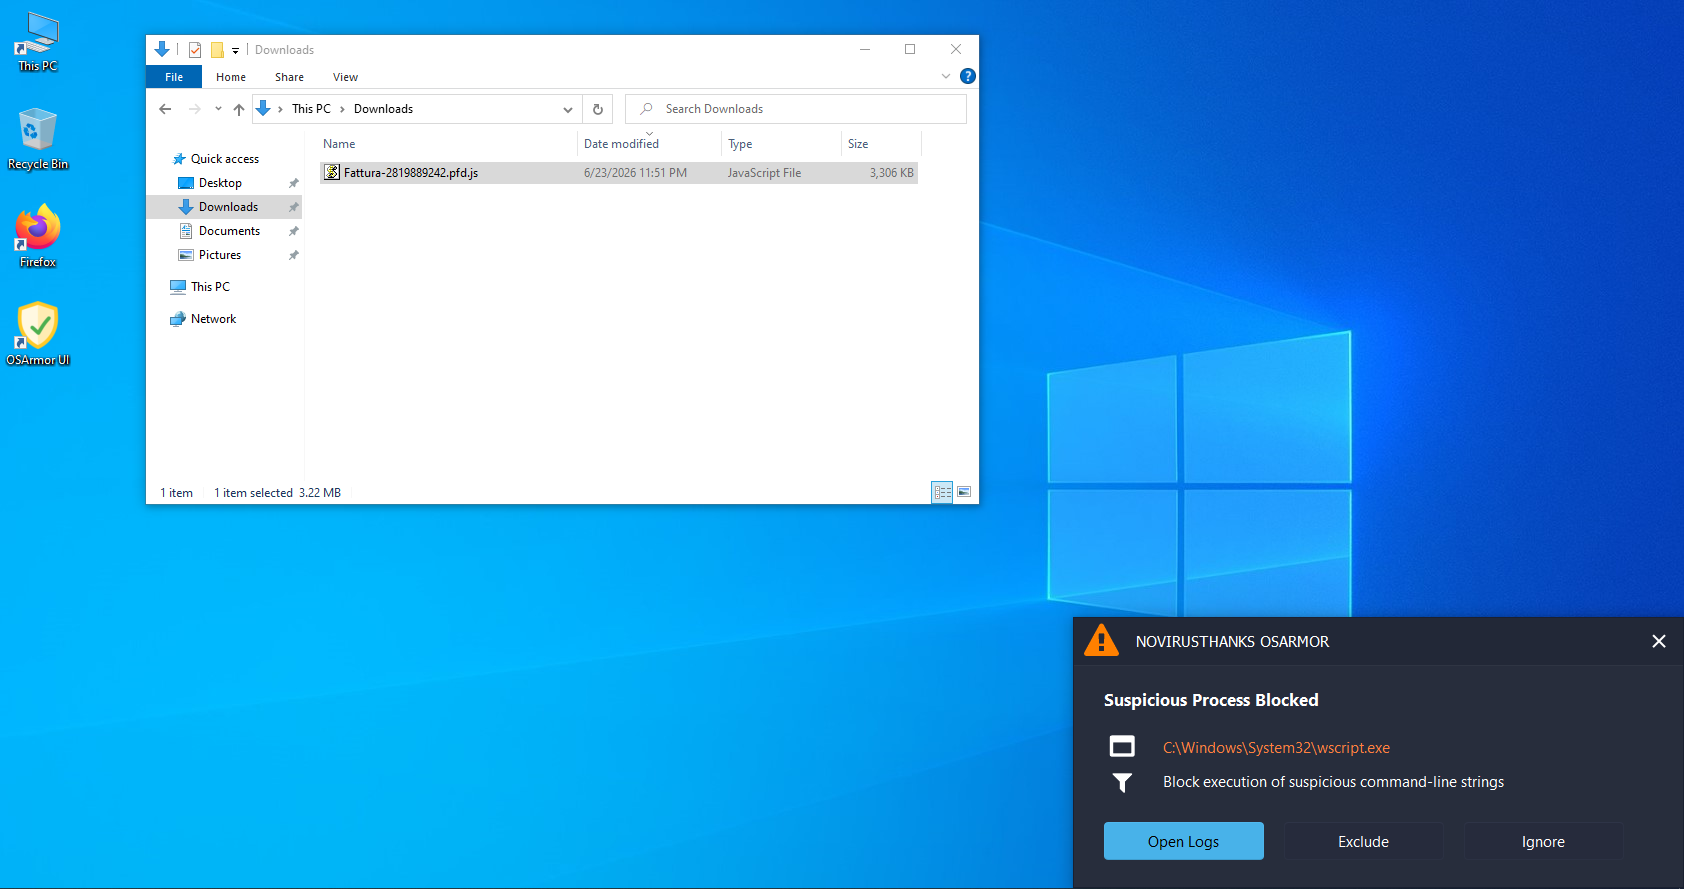This screenshot has height=889, width=1684.
Task: Switch to the Home ribbon tab
Action: tap(231, 77)
